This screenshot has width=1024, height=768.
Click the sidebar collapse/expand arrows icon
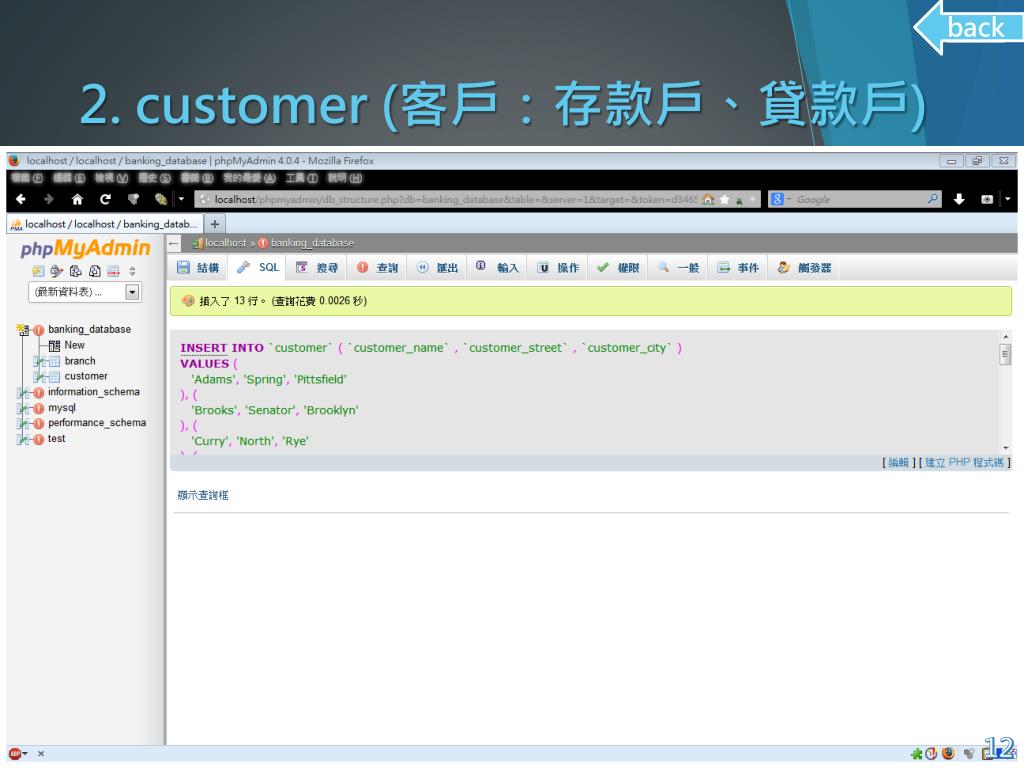tap(133, 271)
